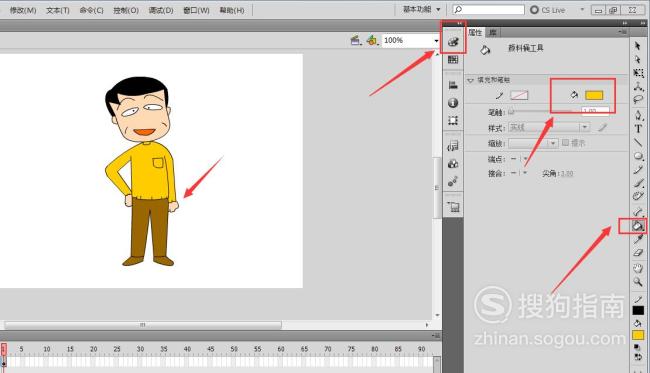Image resolution: width=650 pixels, height=373 pixels.
Task: Open the Code Snippets panel icon
Action: (453, 146)
